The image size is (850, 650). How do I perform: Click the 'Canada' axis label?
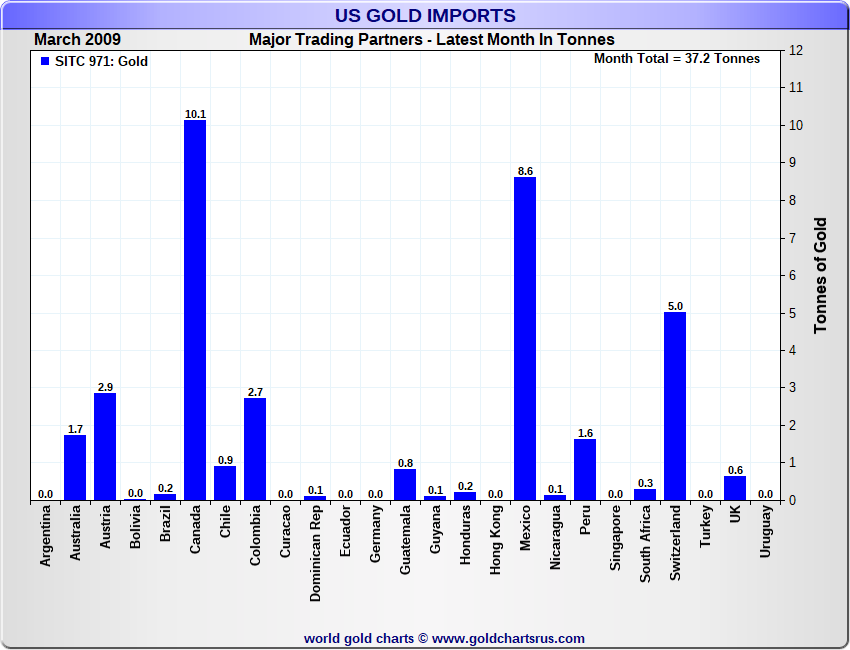195,529
